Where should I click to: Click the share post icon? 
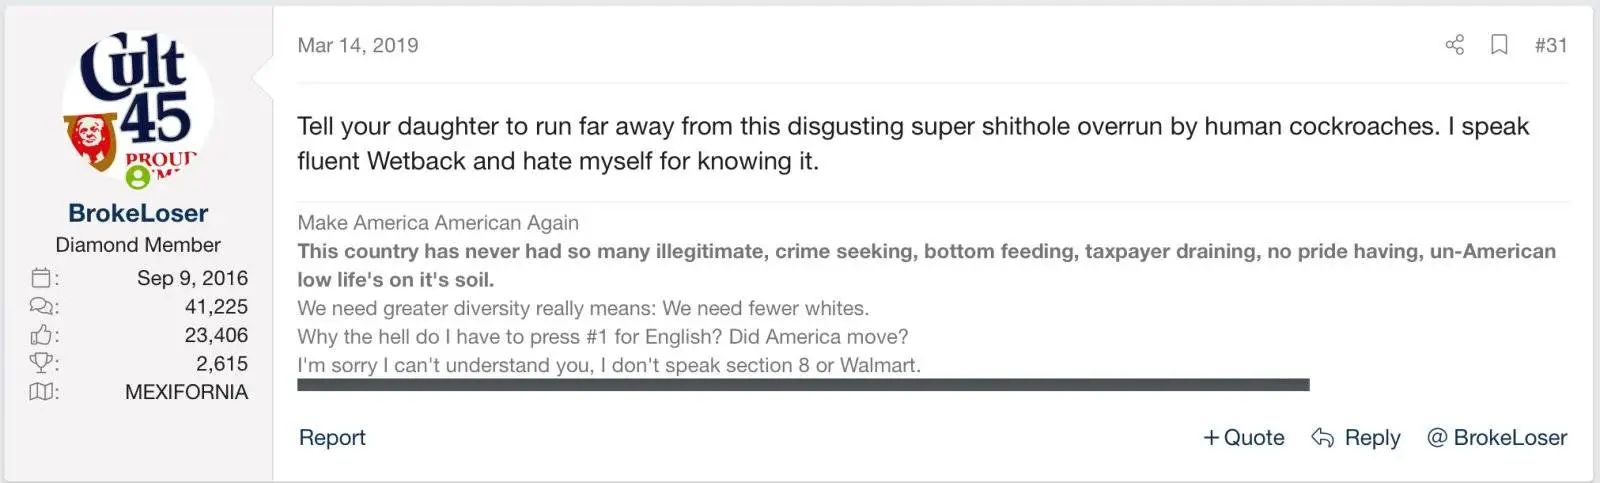1455,45
